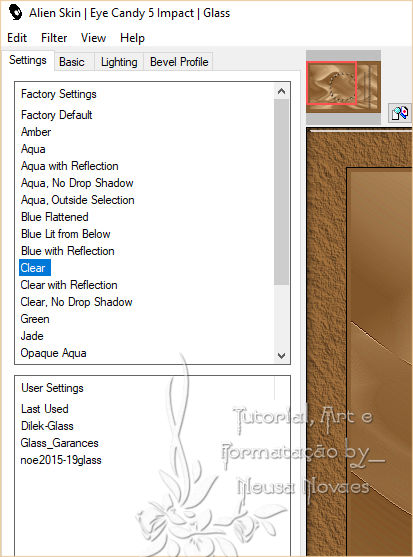This screenshot has height=557, width=413.
Task: Click the up arrow of Factory Settings scrollbar
Action: point(282,91)
